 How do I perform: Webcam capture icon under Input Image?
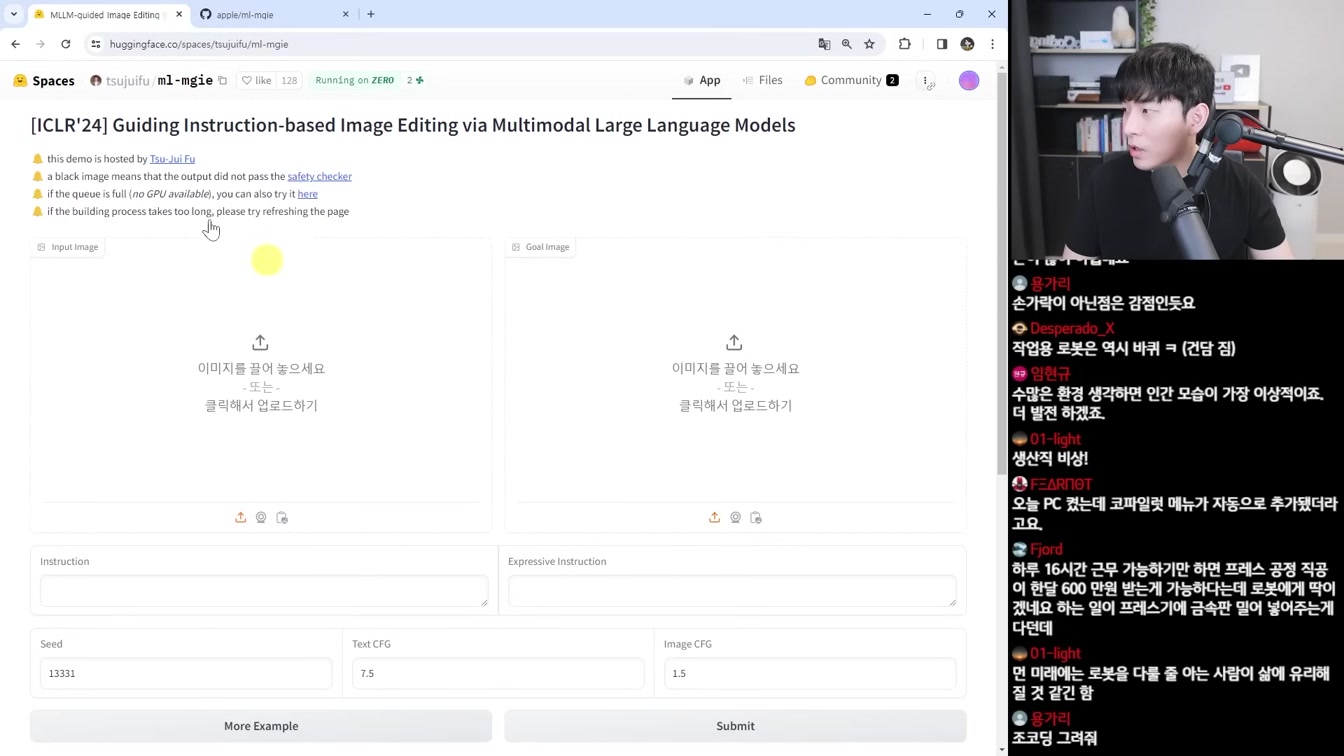click(x=261, y=517)
